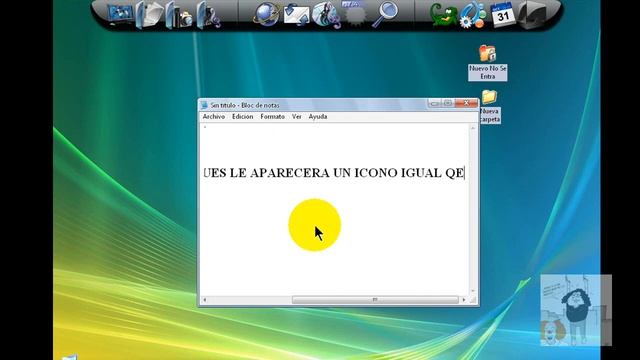Screen dimensions: 640x360
Task: Select the 'Nuevo No Se Entra' desktop folder
Action: tap(487, 62)
